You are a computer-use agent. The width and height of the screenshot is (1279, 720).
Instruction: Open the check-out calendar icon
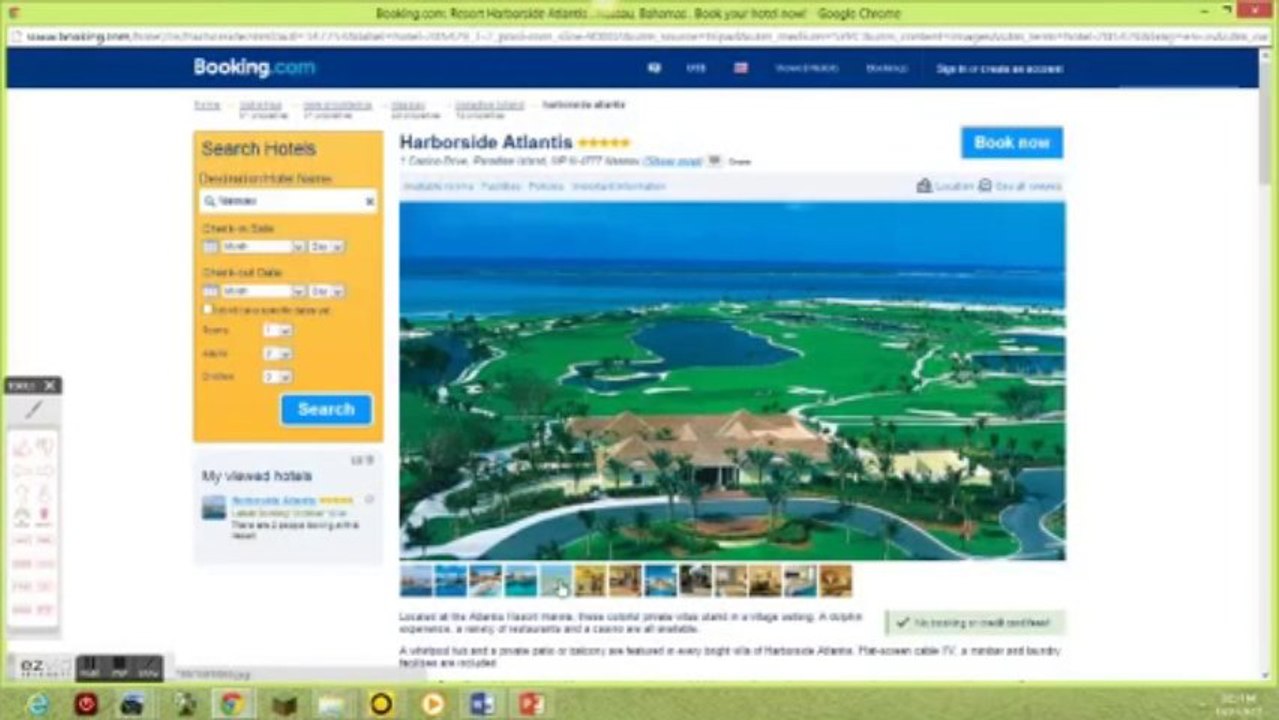210,291
